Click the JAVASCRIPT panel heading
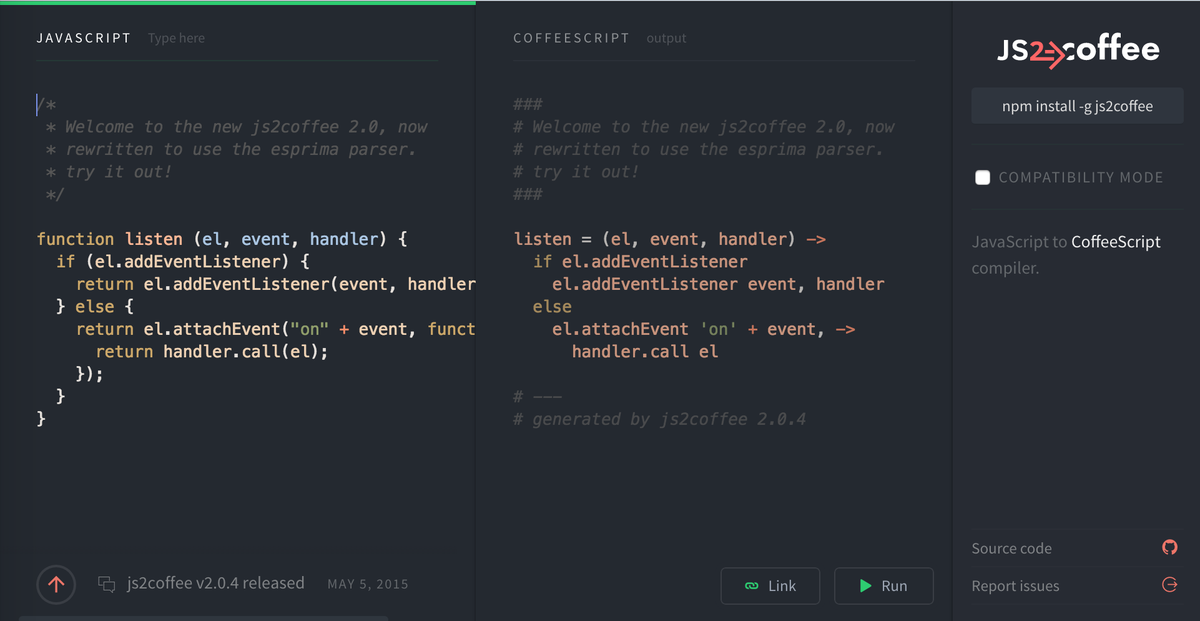This screenshot has height=621, width=1200. point(83,38)
